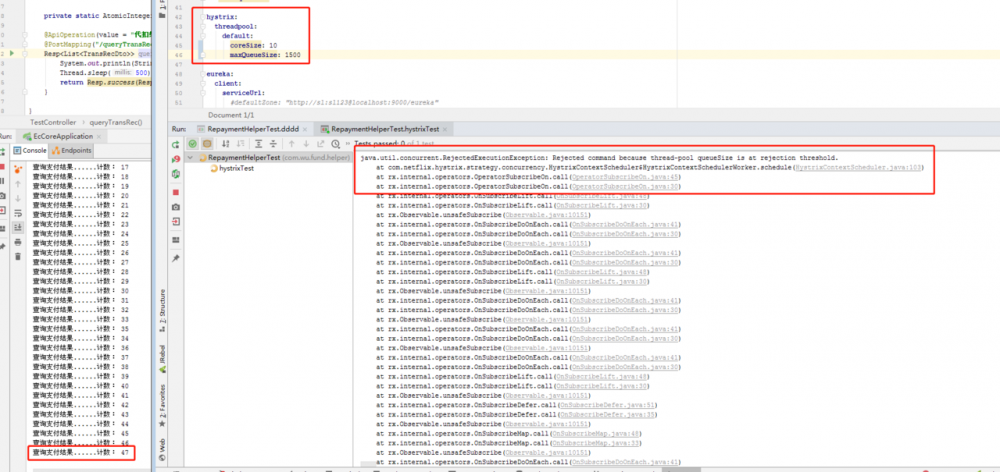Expand all test tree nodes
Screen dimensions: 1000x472
tap(258, 144)
